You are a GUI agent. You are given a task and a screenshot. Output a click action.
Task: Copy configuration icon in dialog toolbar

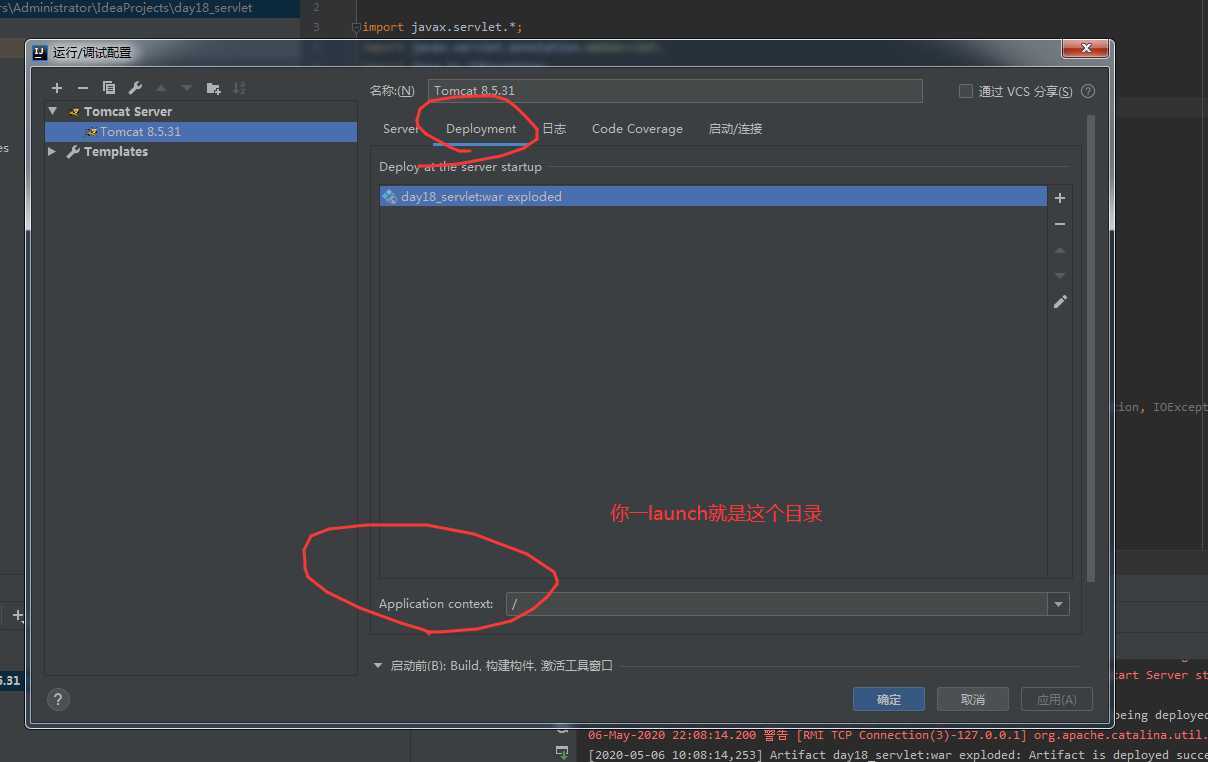point(109,88)
